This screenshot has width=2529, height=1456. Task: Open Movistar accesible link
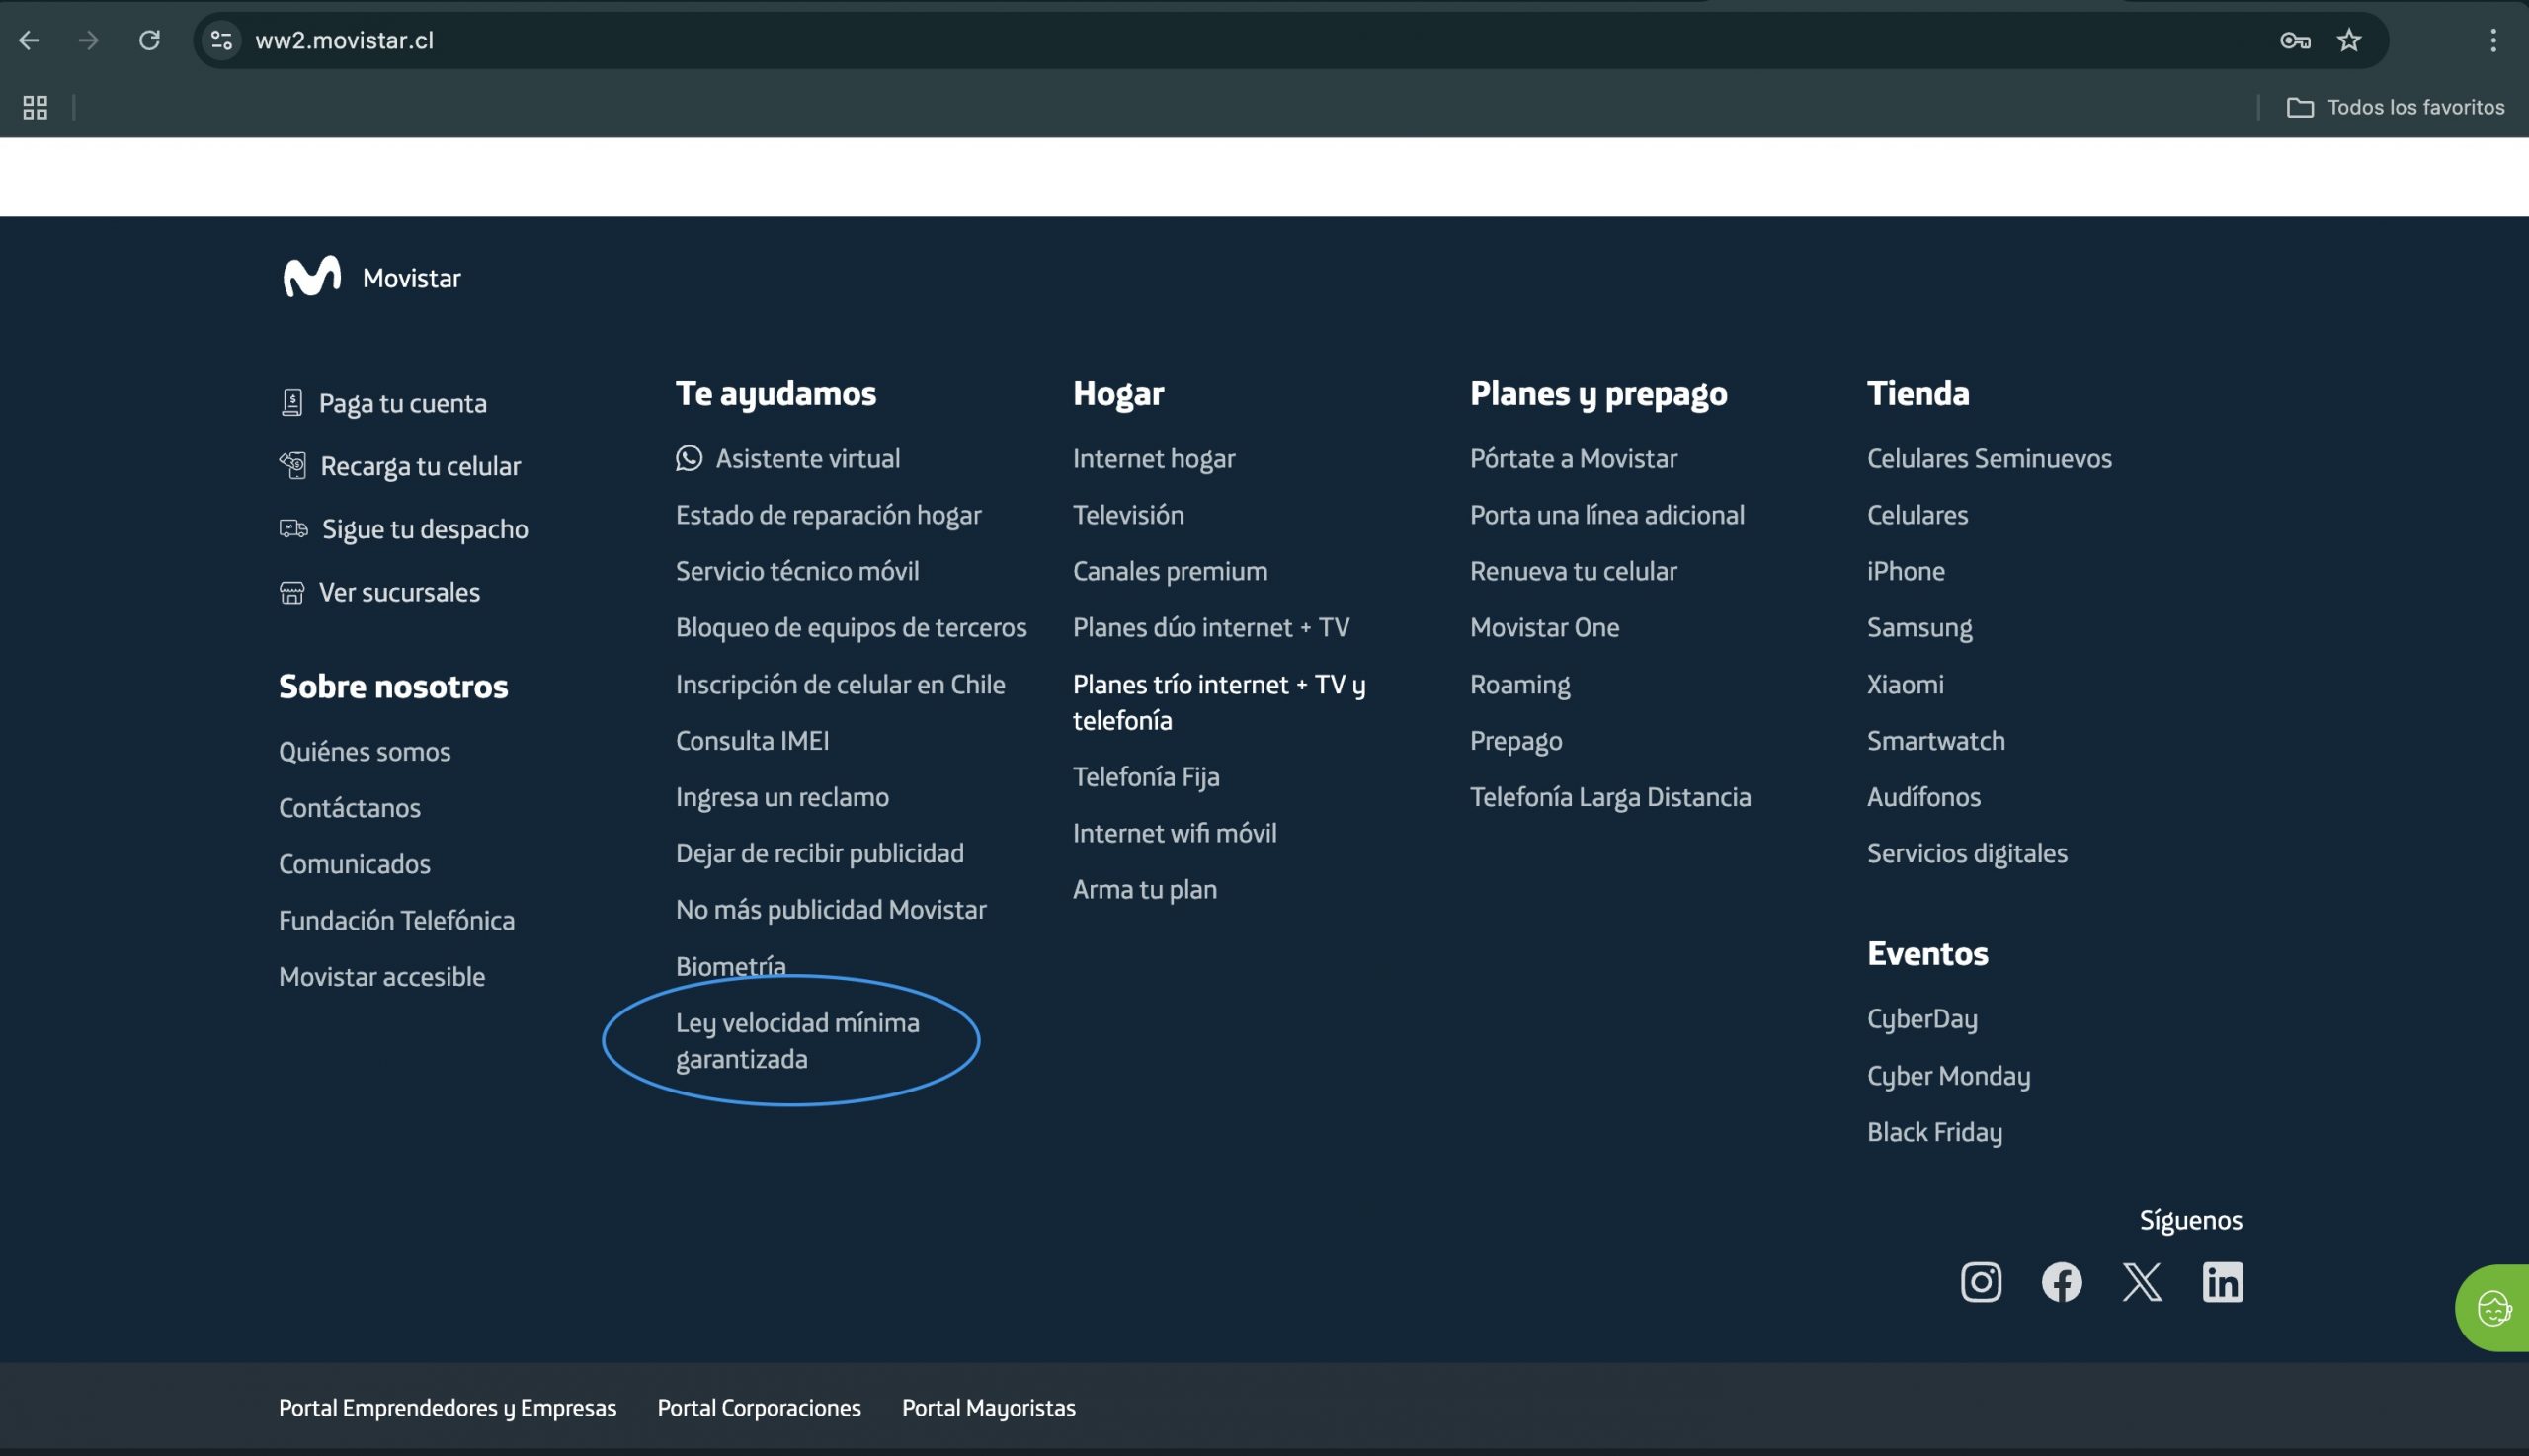(382, 976)
